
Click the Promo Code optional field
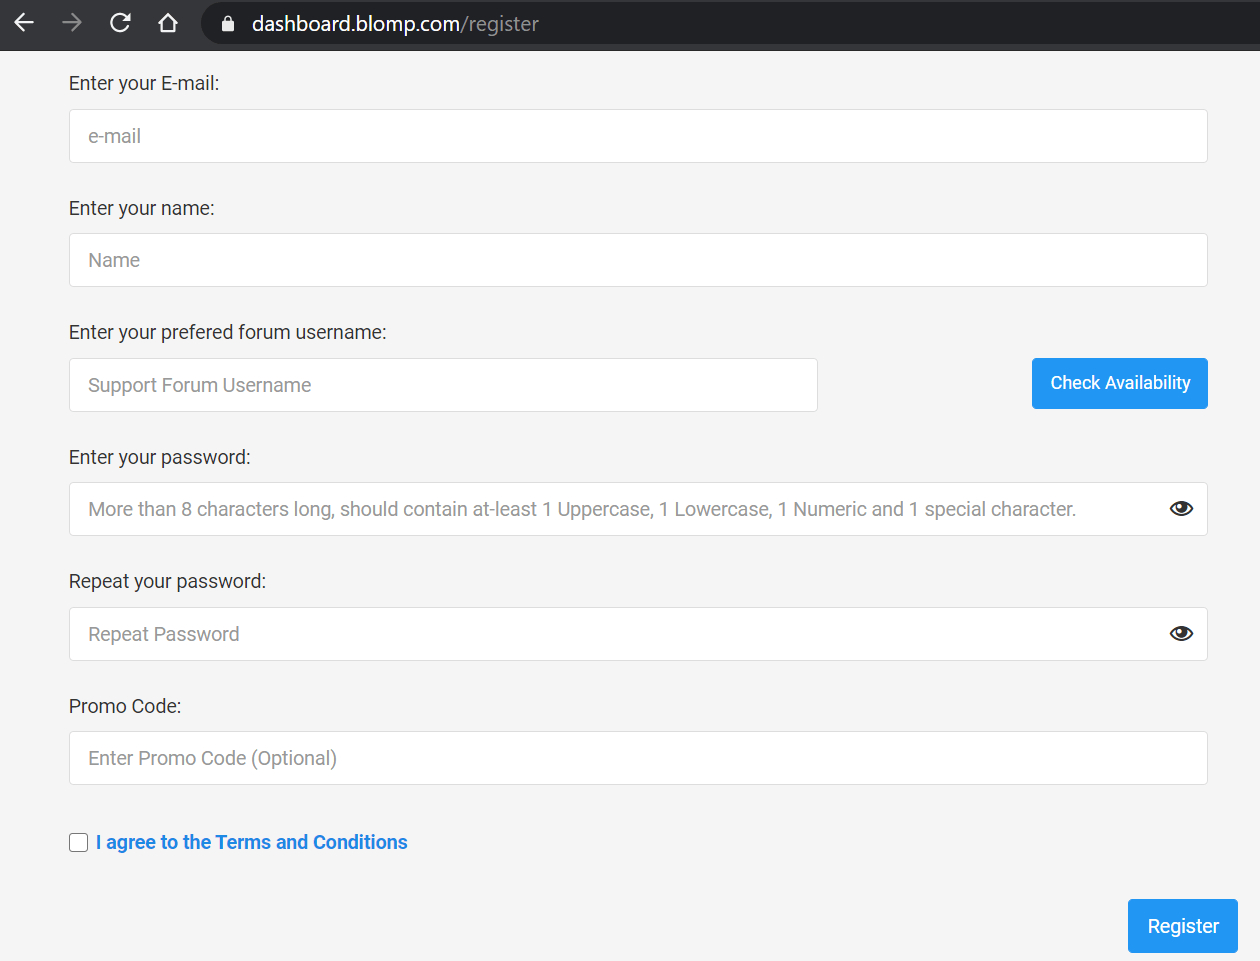pos(638,758)
